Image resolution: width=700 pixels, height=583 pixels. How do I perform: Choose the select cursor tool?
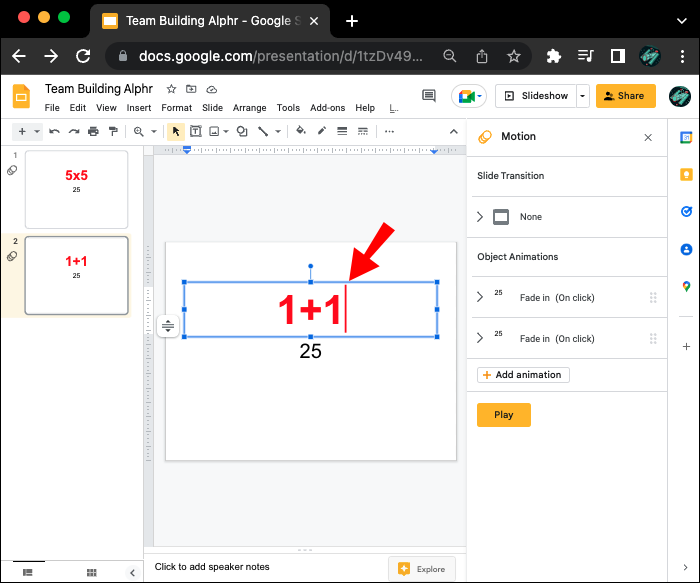(x=176, y=131)
